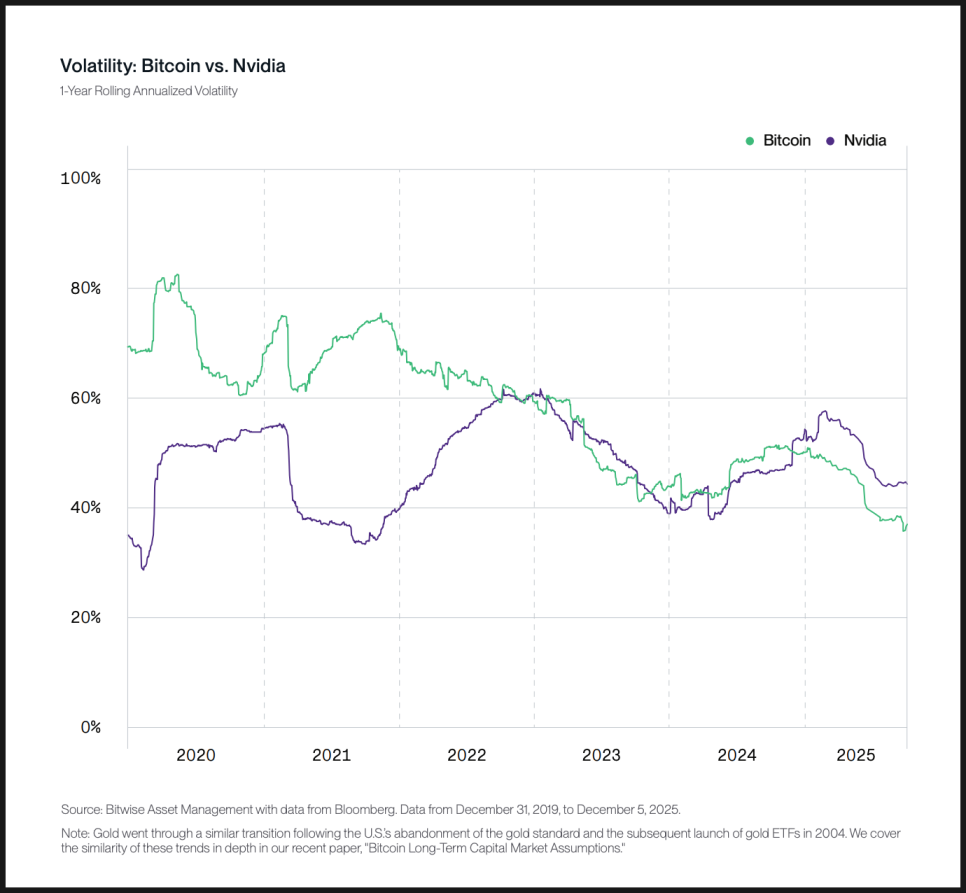Click the gold ETF note paragraph
The image size is (966, 893).
(480, 840)
